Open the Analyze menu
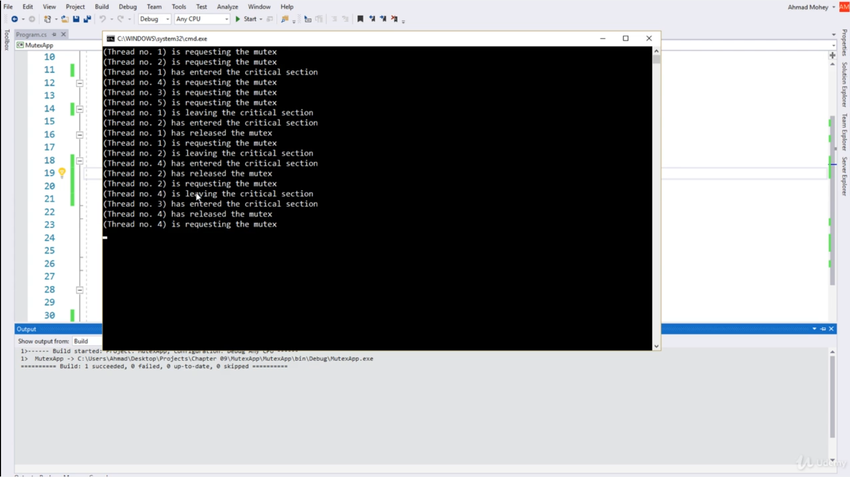The image size is (850, 477). [x=228, y=7]
